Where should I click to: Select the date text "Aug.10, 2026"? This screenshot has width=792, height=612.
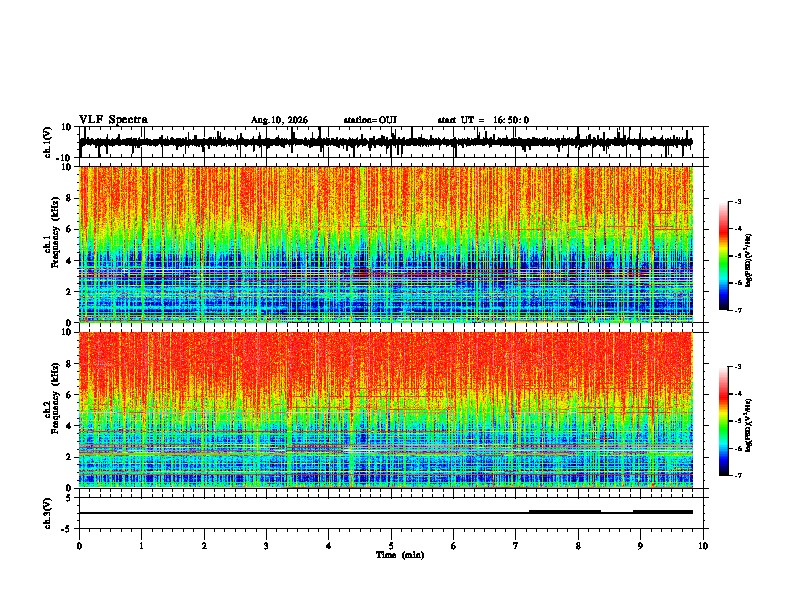tap(279, 120)
